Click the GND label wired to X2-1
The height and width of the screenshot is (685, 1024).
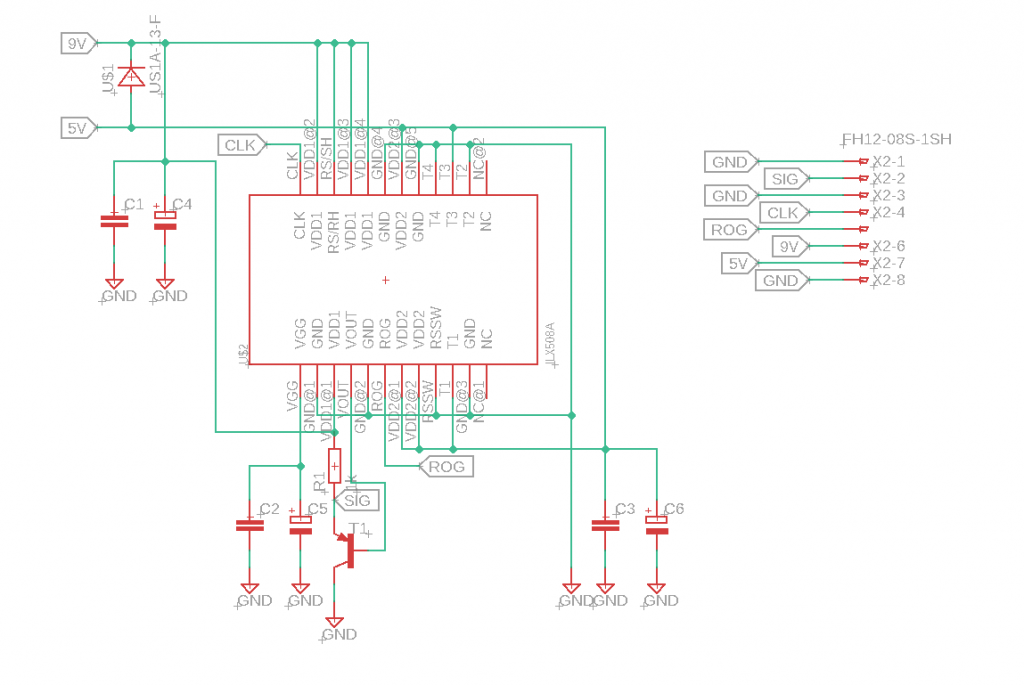pyautogui.click(x=731, y=162)
